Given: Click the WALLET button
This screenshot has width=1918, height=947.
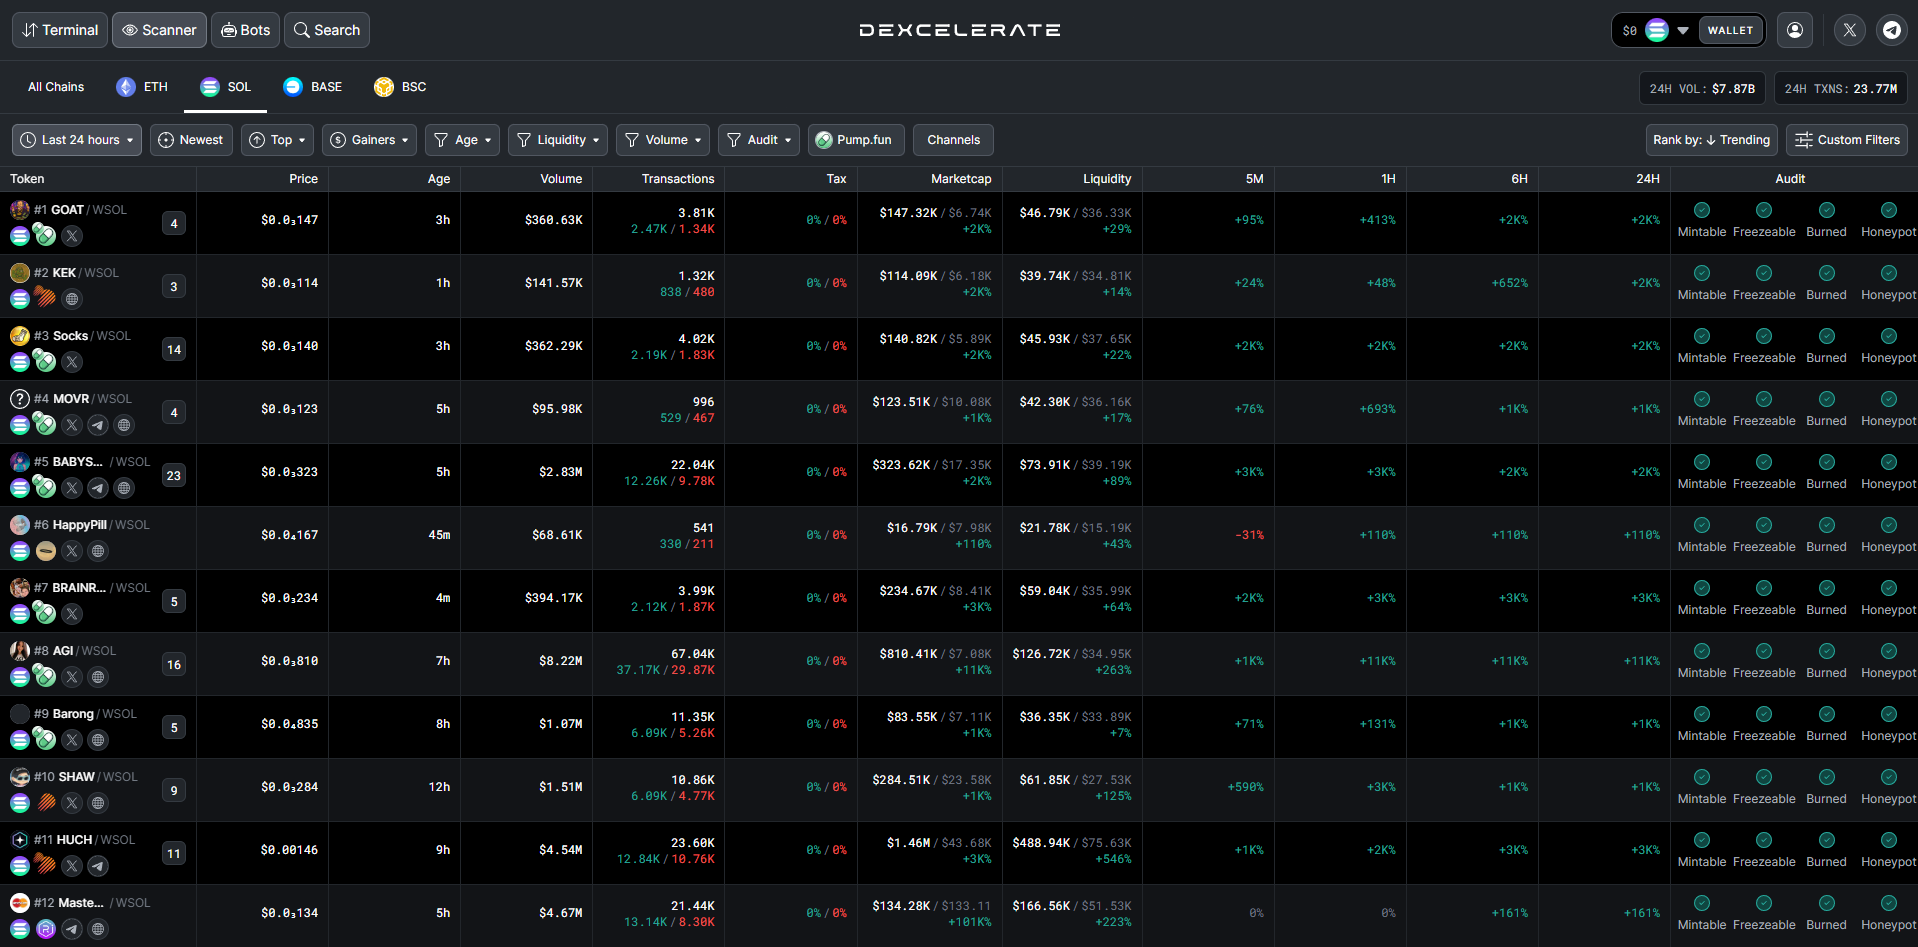Looking at the screenshot, I should 1730,30.
